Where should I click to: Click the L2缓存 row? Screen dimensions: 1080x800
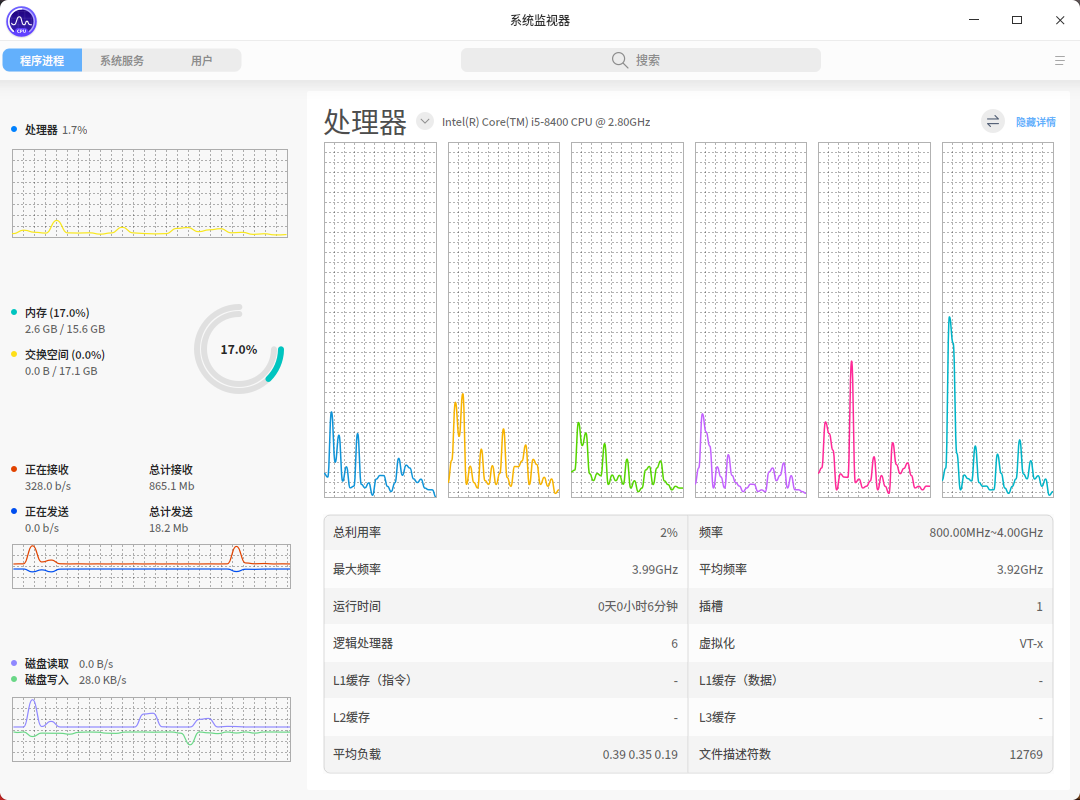tap(506, 717)
